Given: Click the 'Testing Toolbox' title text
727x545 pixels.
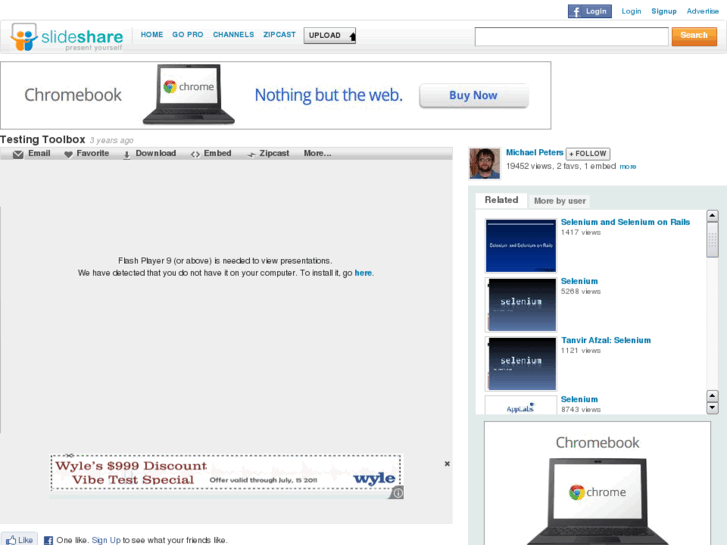Looking at the screenshot, I should coord(43,140).
